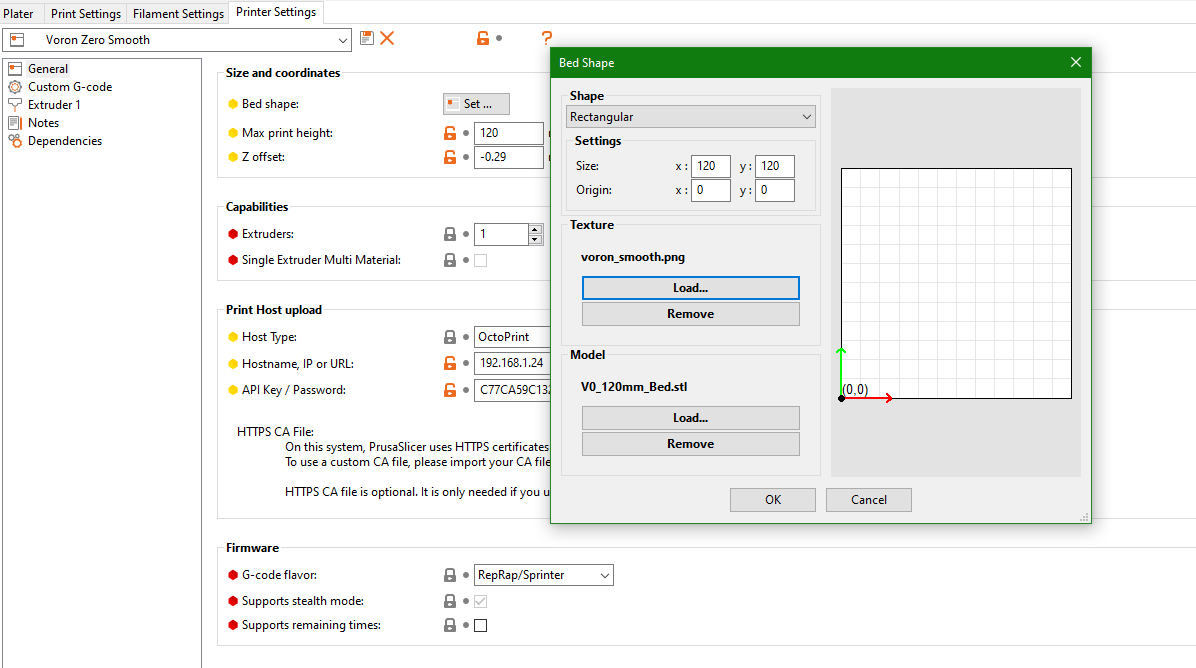Click the orange question mark help icon

(546, 38)
